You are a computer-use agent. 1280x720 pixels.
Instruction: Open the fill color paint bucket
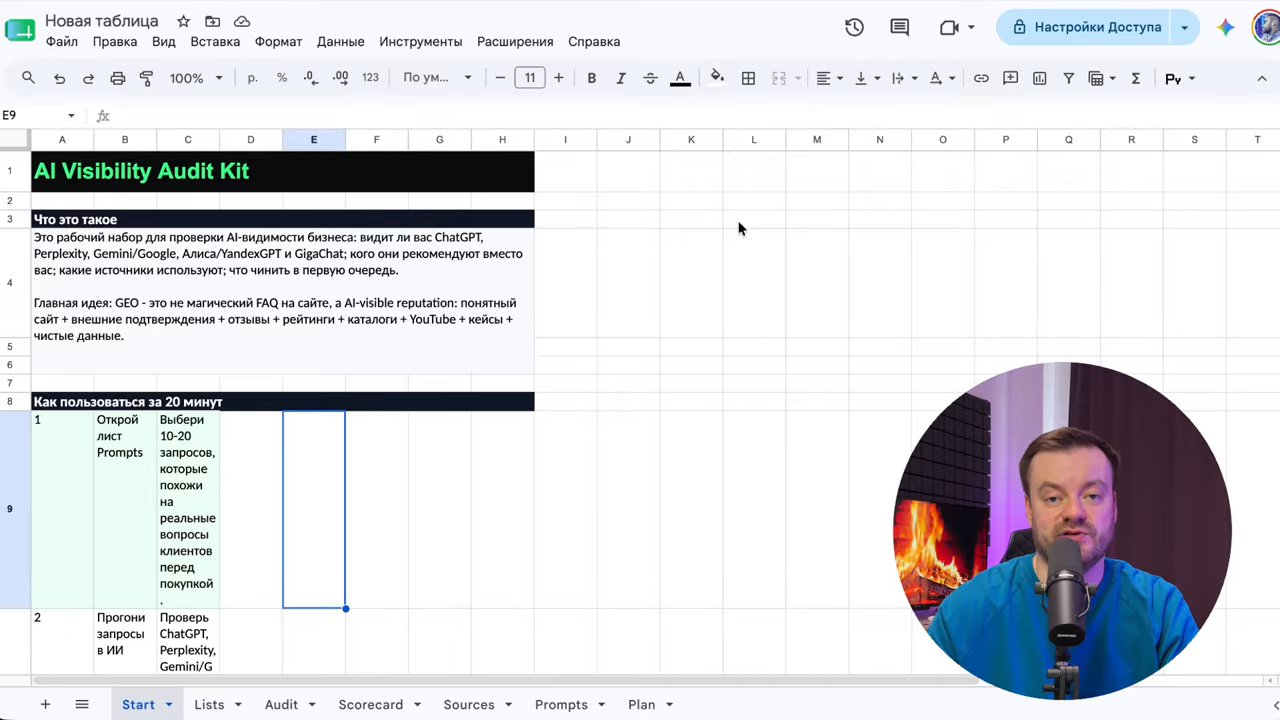717,78
